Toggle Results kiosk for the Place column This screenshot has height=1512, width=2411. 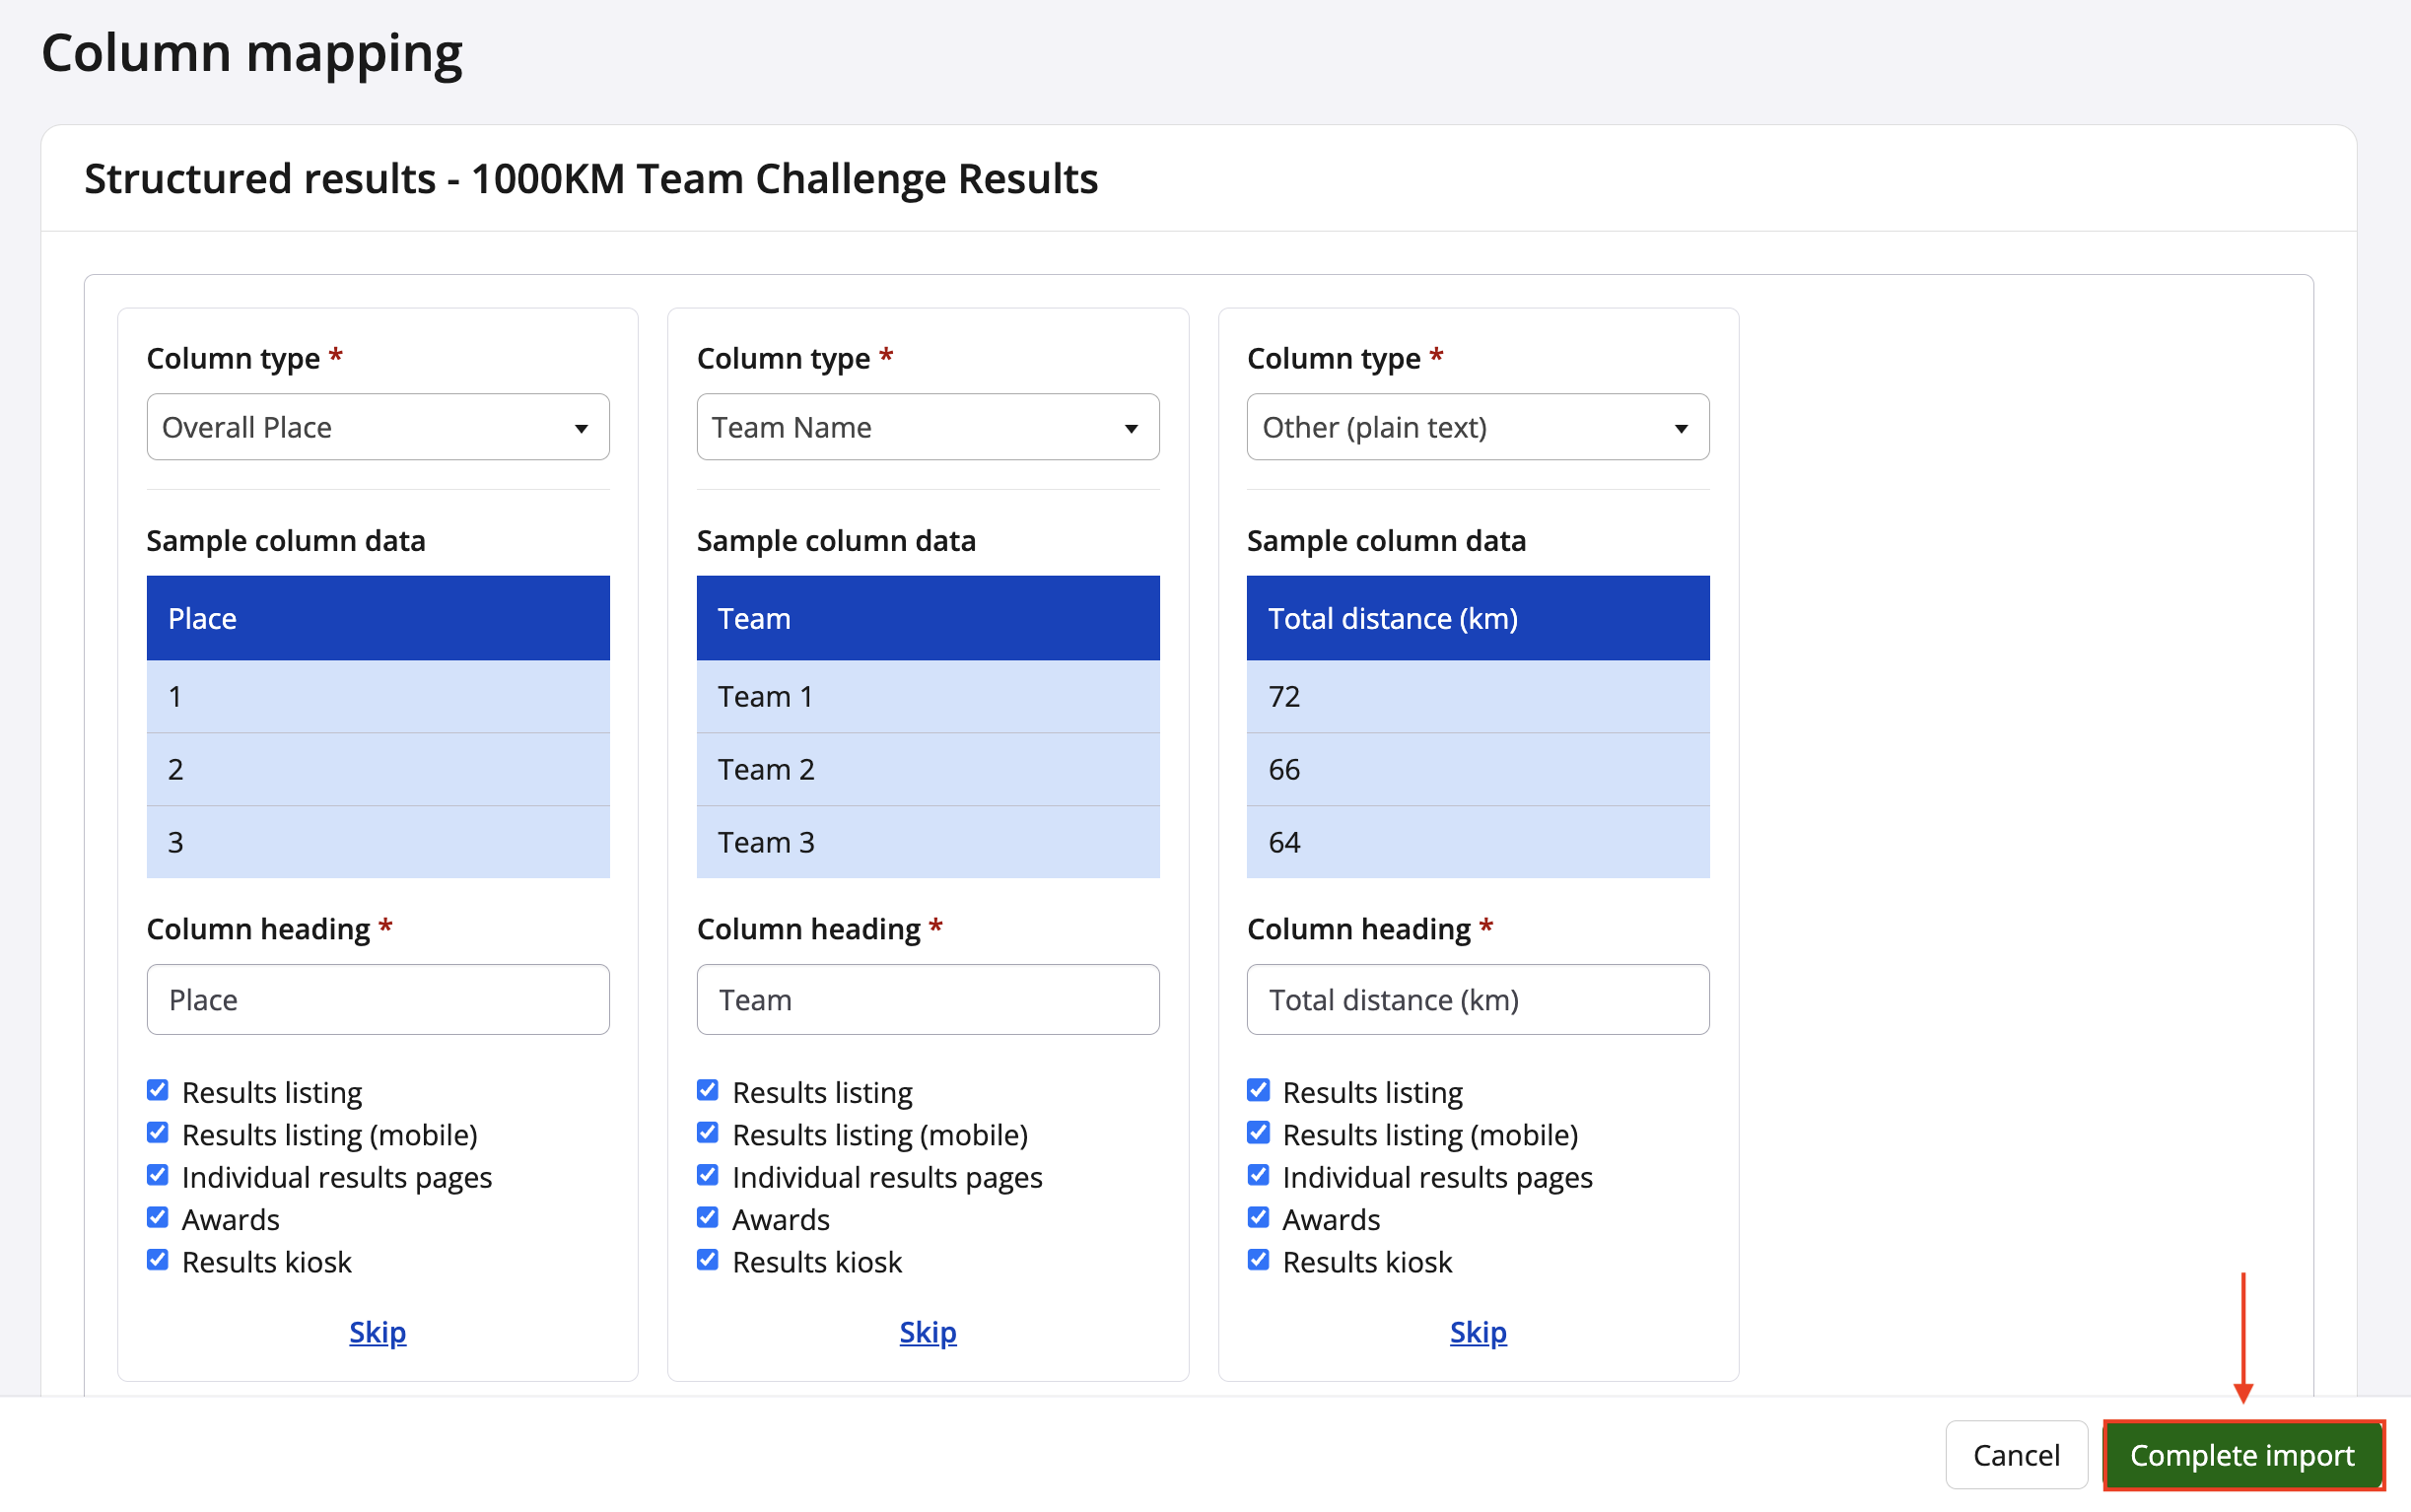pyautogui.click(x=158, y=1260)
